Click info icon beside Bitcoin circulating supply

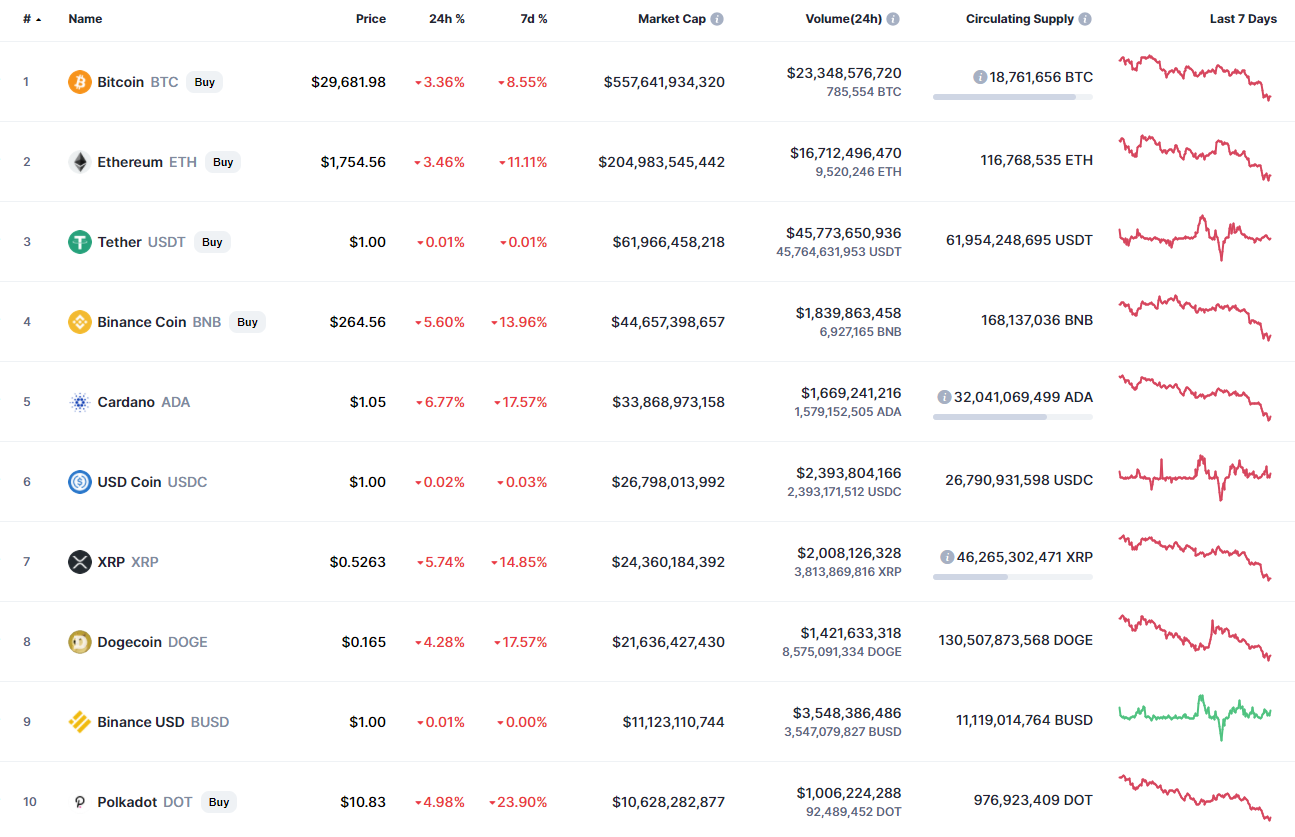coord(980,77)
